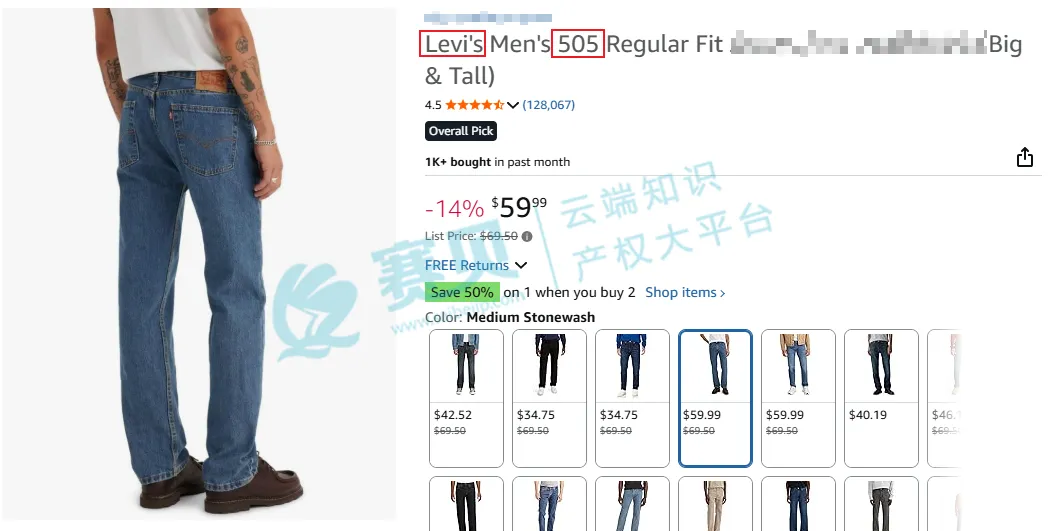Click the Save 50% green badge

[x=462, y=292]
